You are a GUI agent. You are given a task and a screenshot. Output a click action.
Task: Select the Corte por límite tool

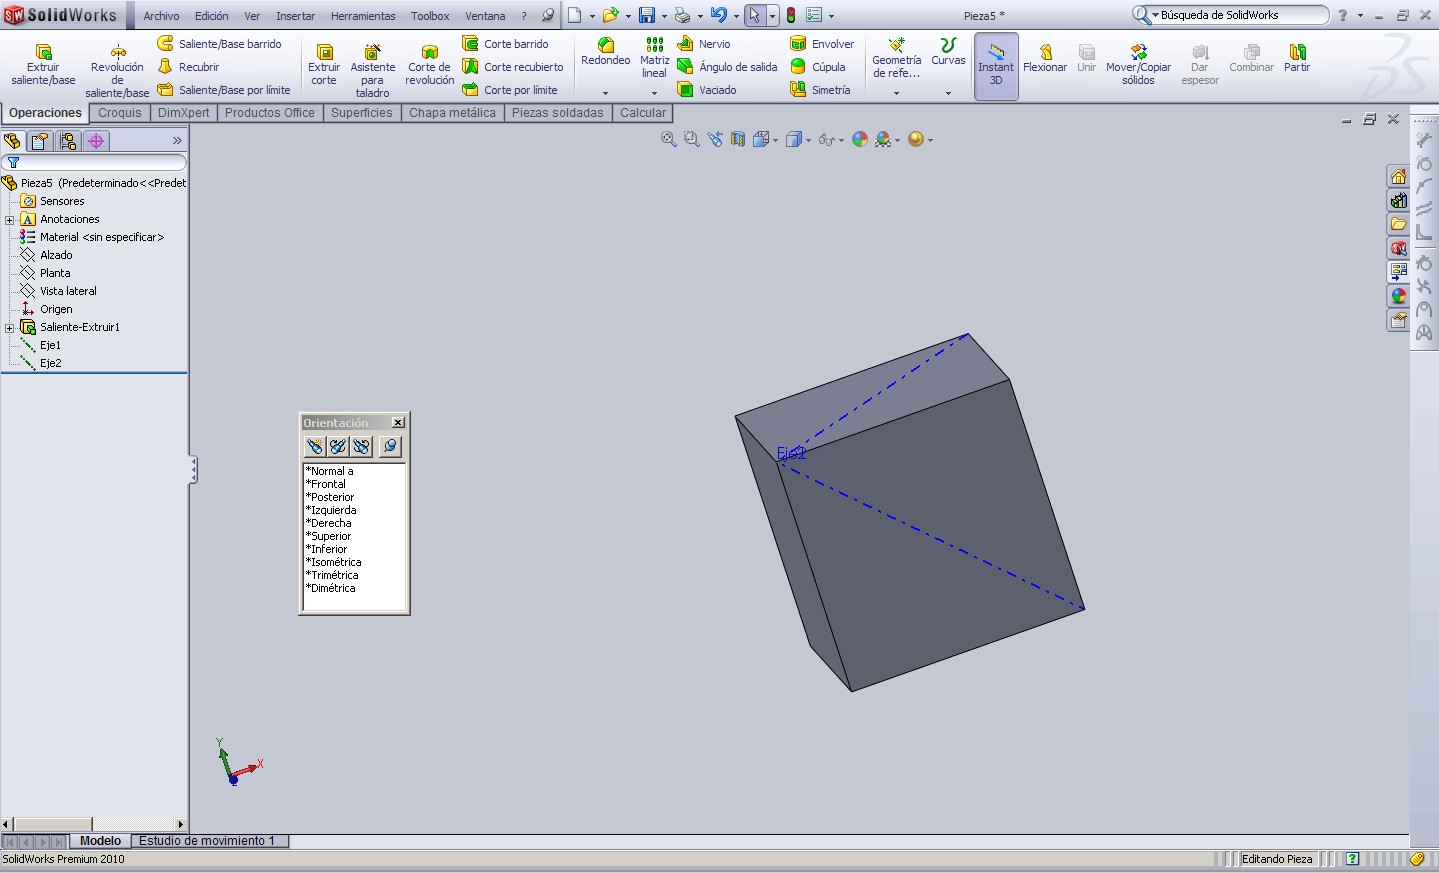pyautogui.click(x=510, y=90)
